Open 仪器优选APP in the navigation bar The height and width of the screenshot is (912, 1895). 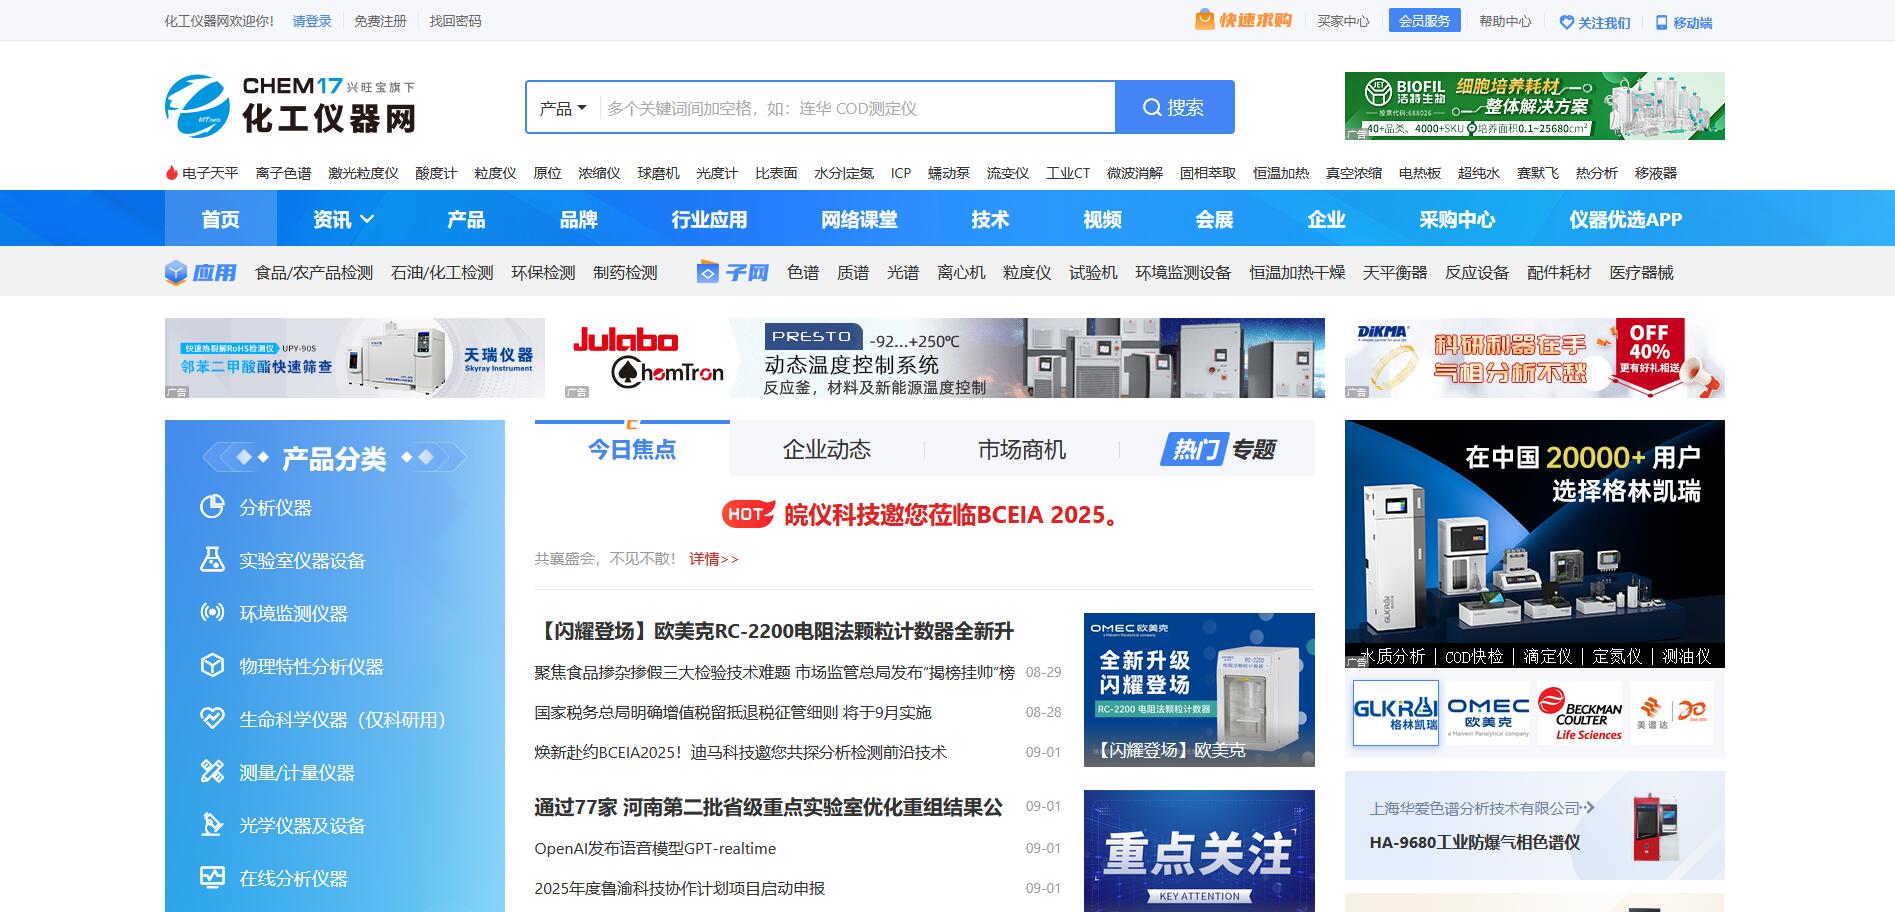pyautogui.click(x=1625, y=219)
